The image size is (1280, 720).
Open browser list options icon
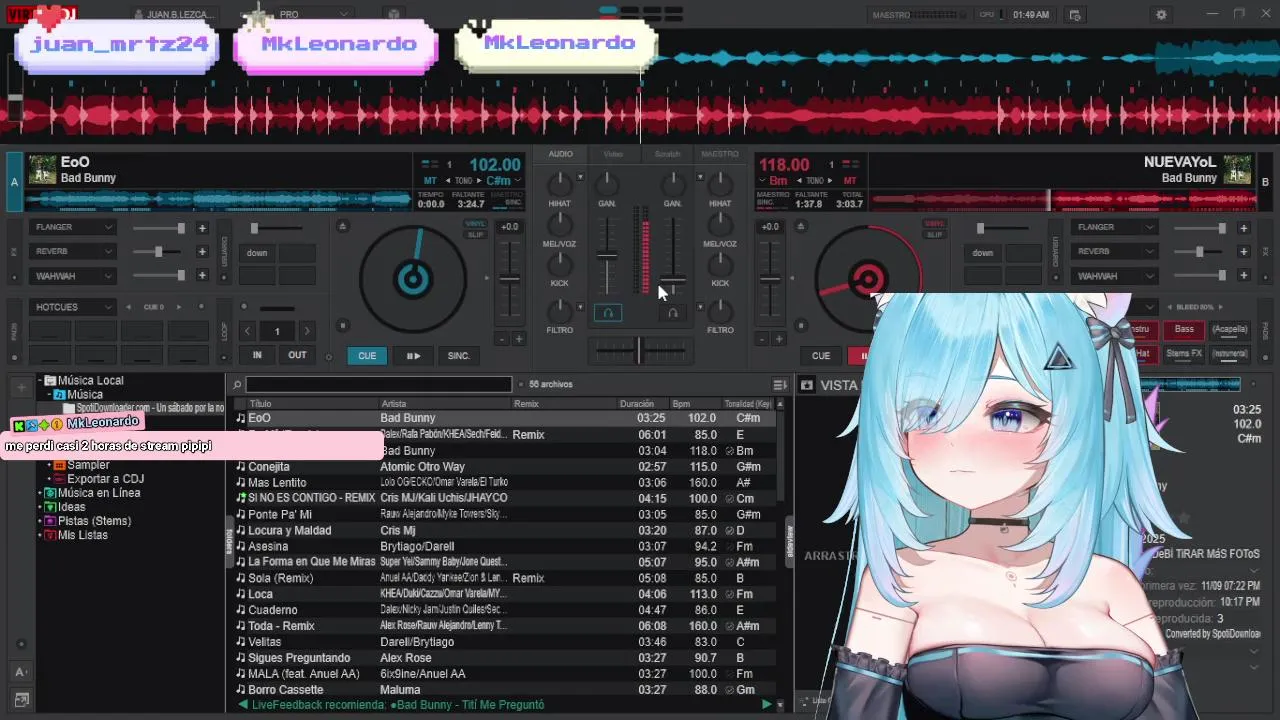click(780, 385)
